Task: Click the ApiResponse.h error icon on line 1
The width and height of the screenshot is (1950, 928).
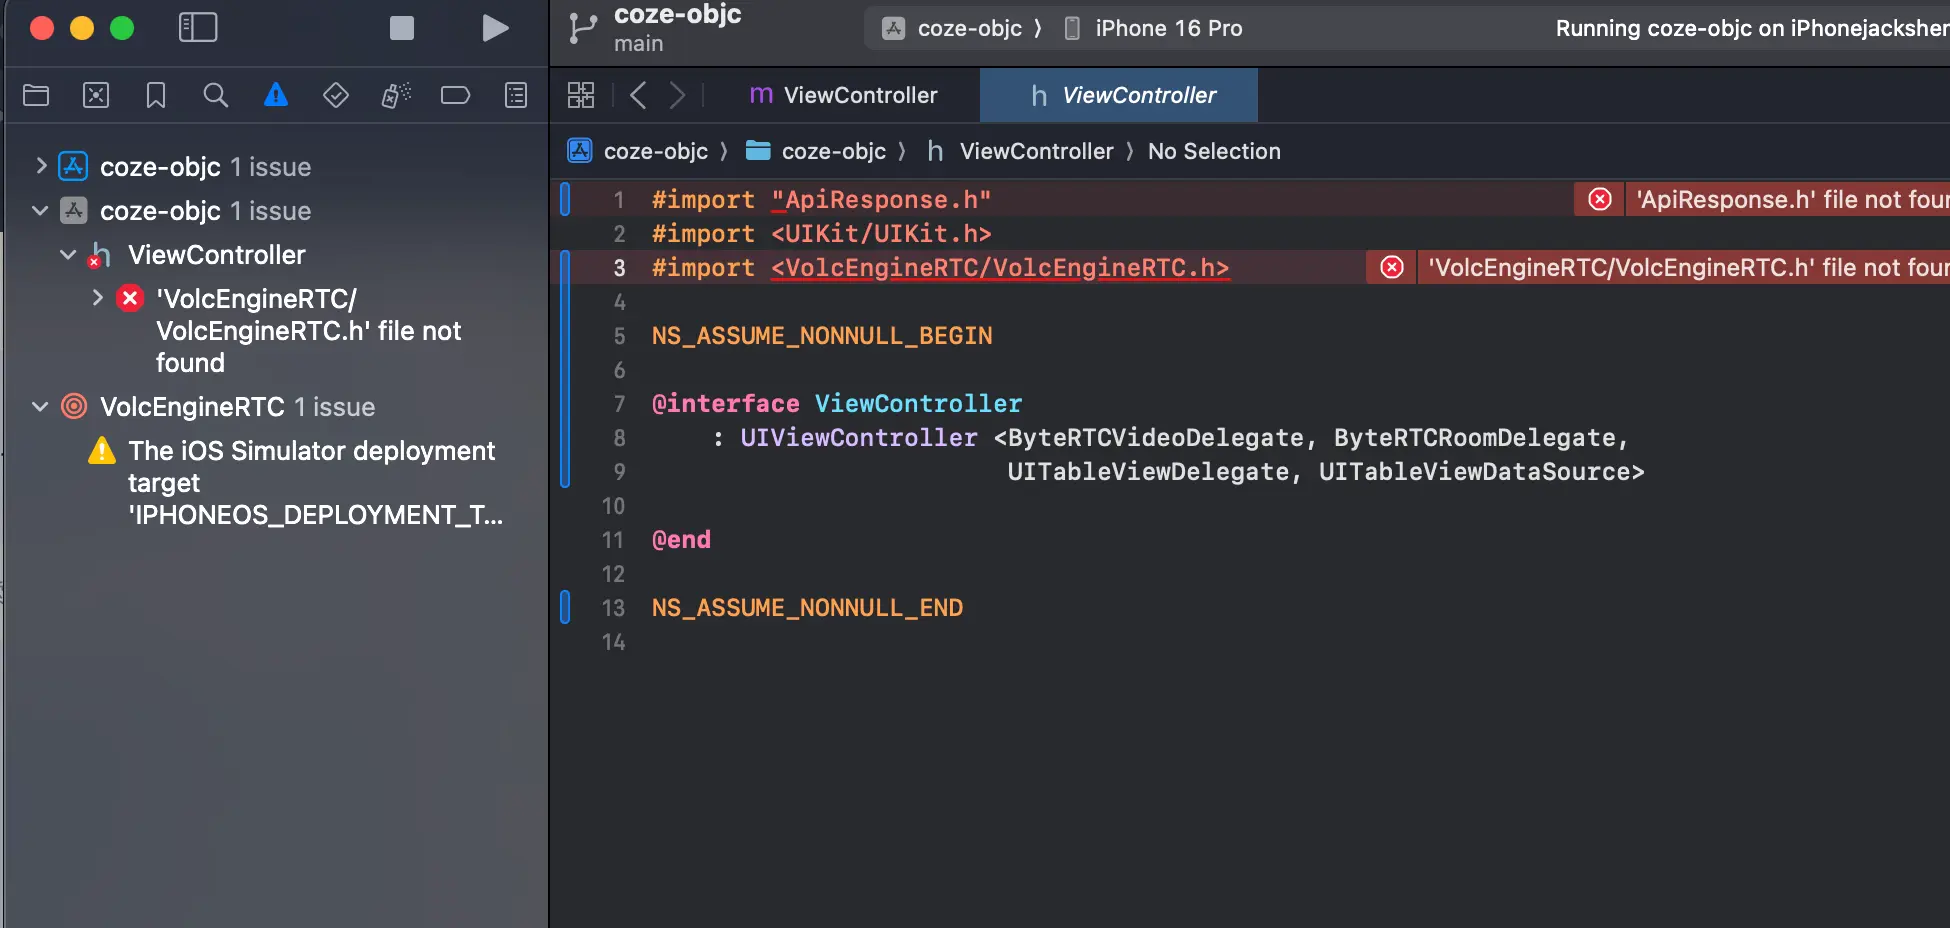Action: (1600, 199)
